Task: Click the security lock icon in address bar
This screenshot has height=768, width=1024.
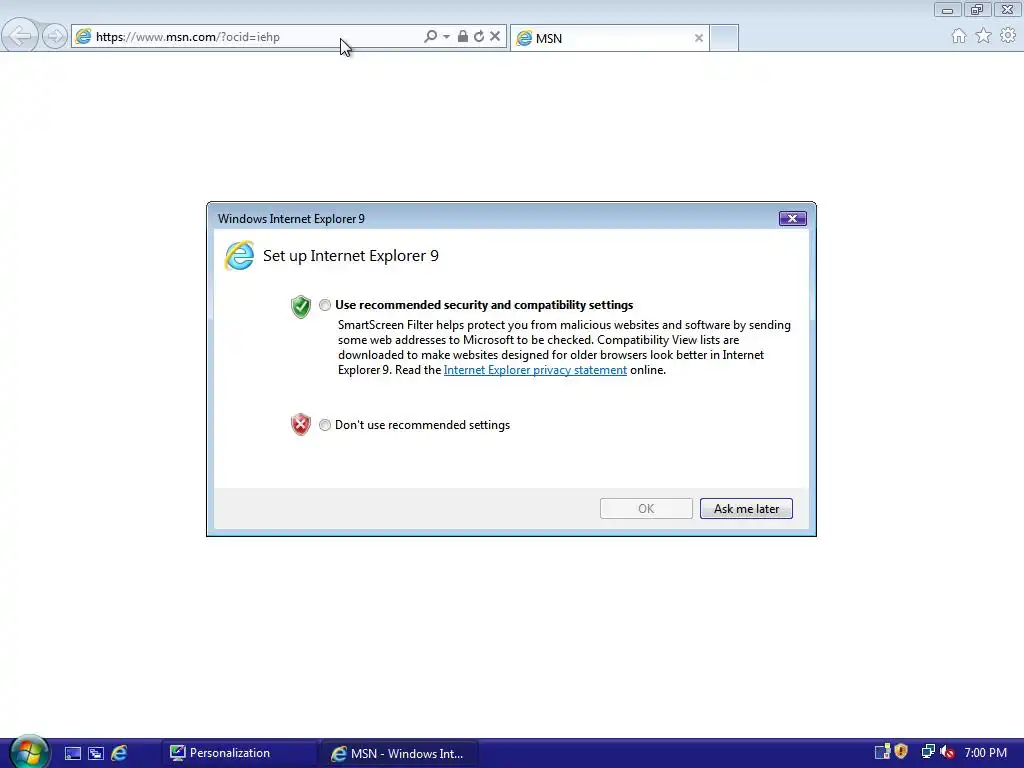Action: 462,37
